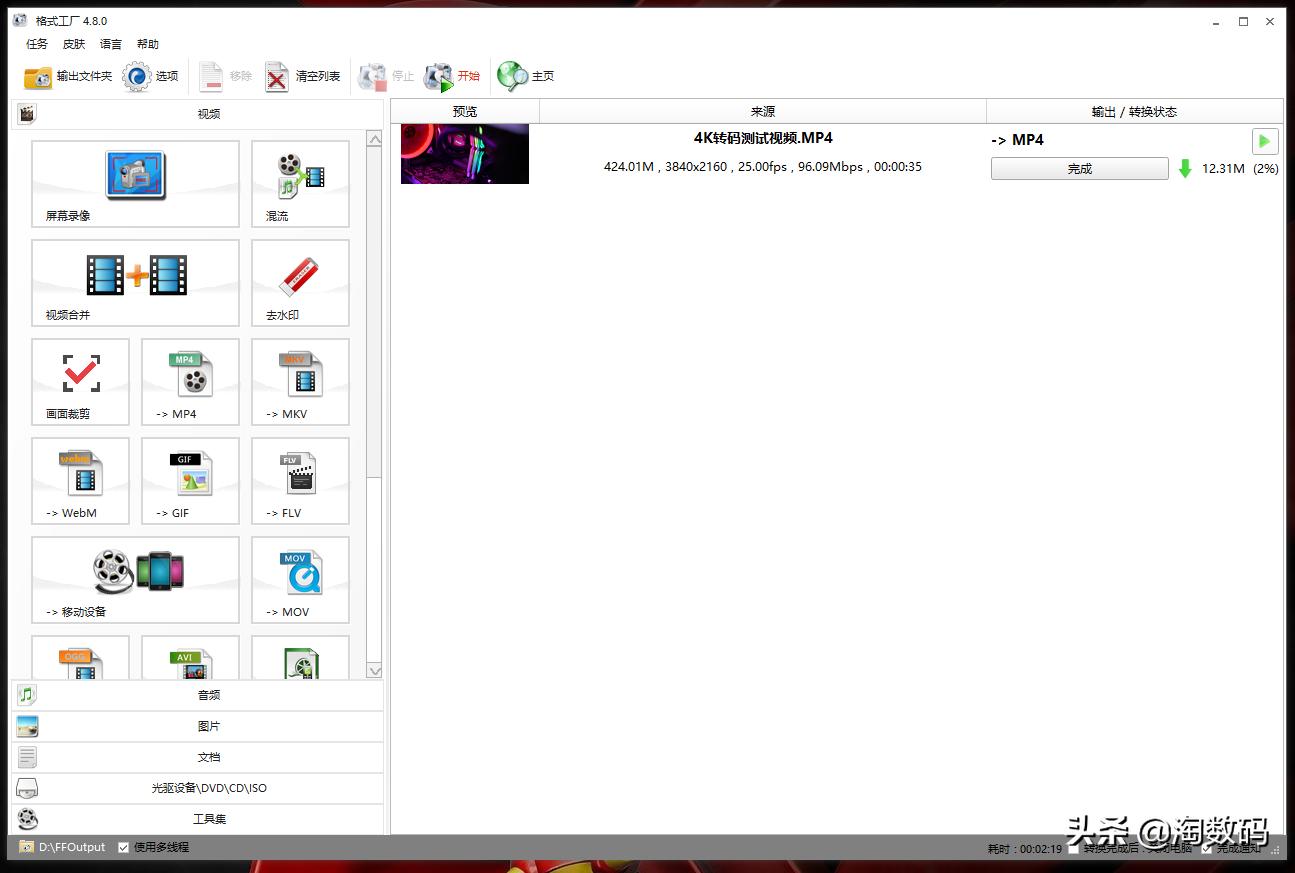This screenshot has height=873, width=1295.
Task: Expand the 音频 audio category
Action: point(208,694)
